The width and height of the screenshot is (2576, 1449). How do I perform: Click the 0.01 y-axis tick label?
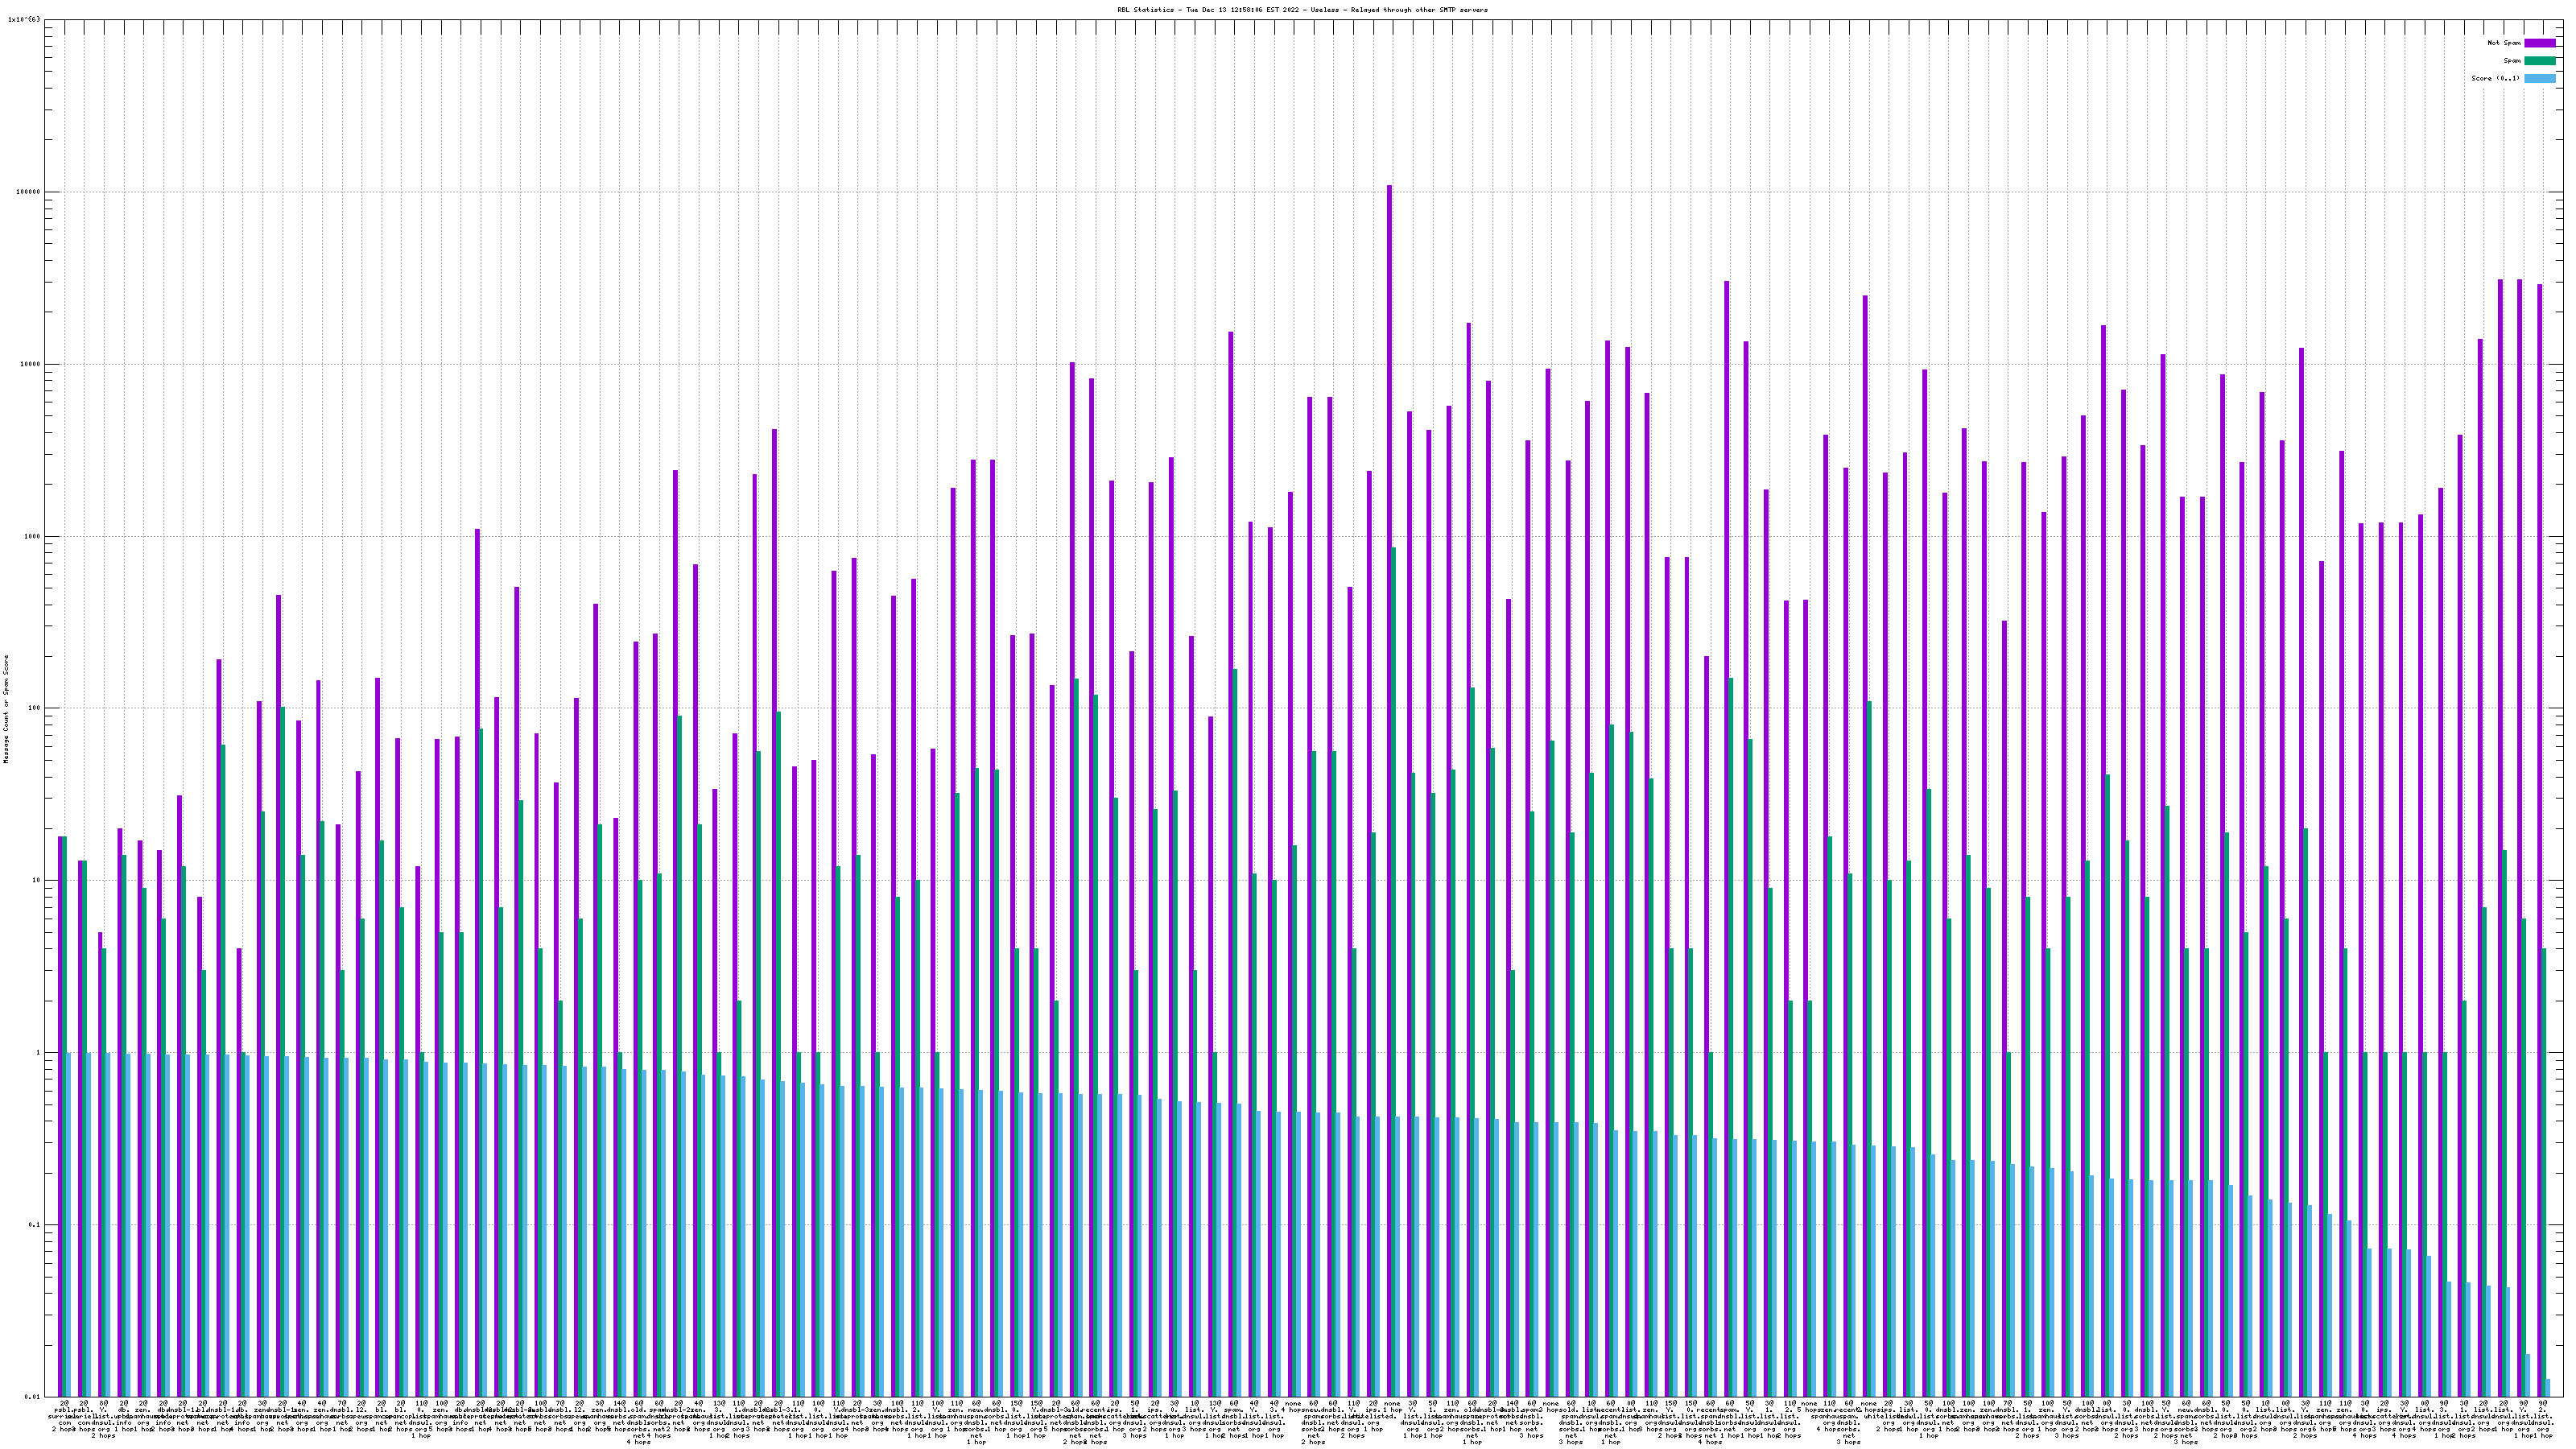click(x=32, y=1397)
